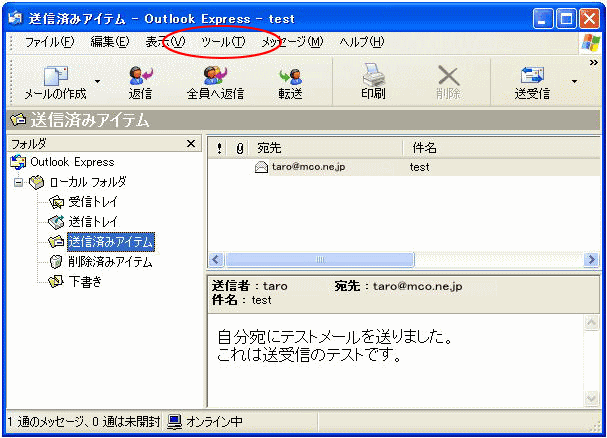Click the envelope icon of the taro@mco.ne.jp message

pyautogui.click(x=261, y=167)
